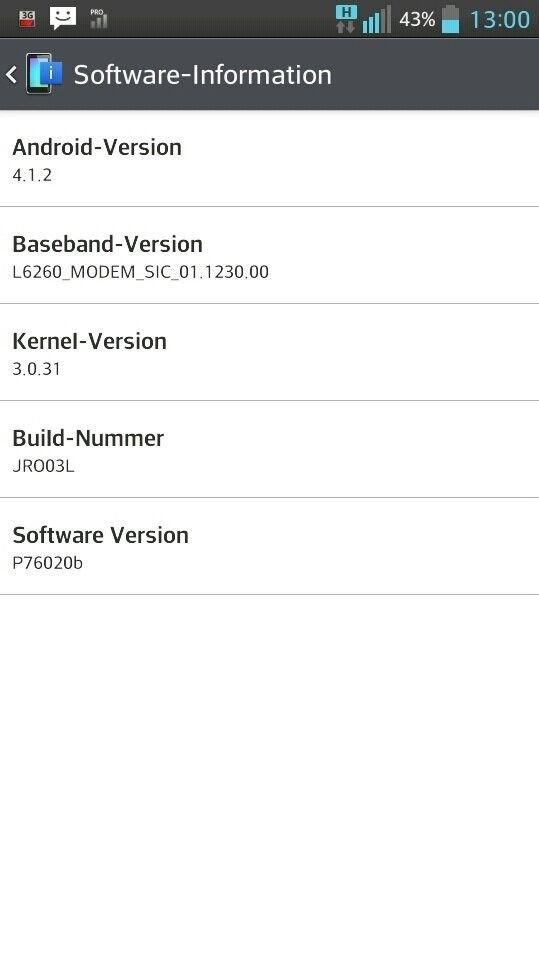Tap the 4.1.2 version value
Viewport: 539px width, 959px height.
[x=32, y=175]
